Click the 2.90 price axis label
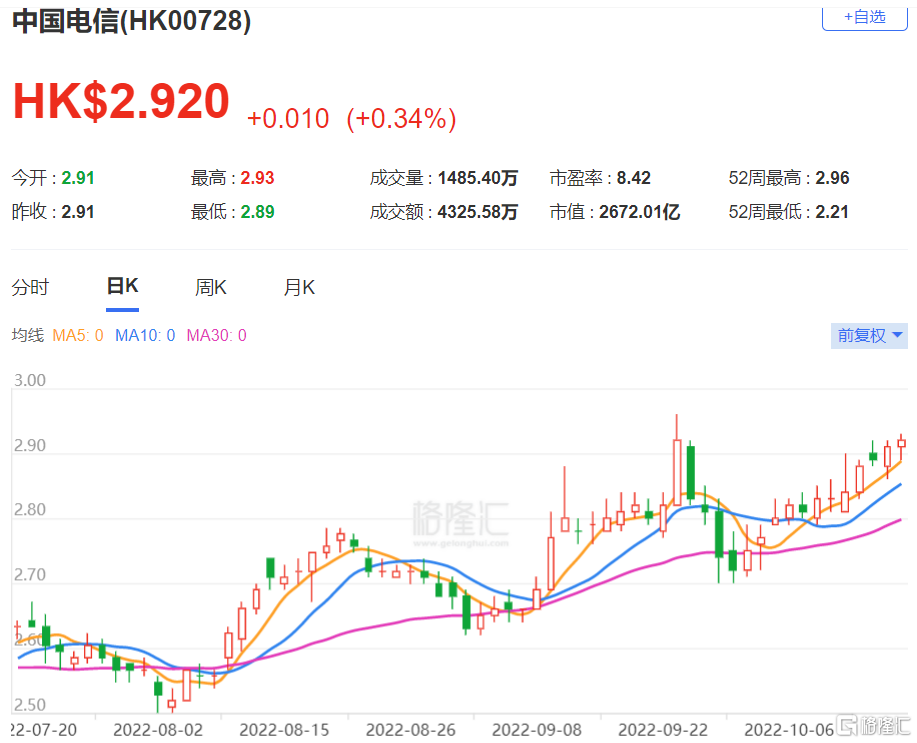917x743 pixels. click(30, 445)
